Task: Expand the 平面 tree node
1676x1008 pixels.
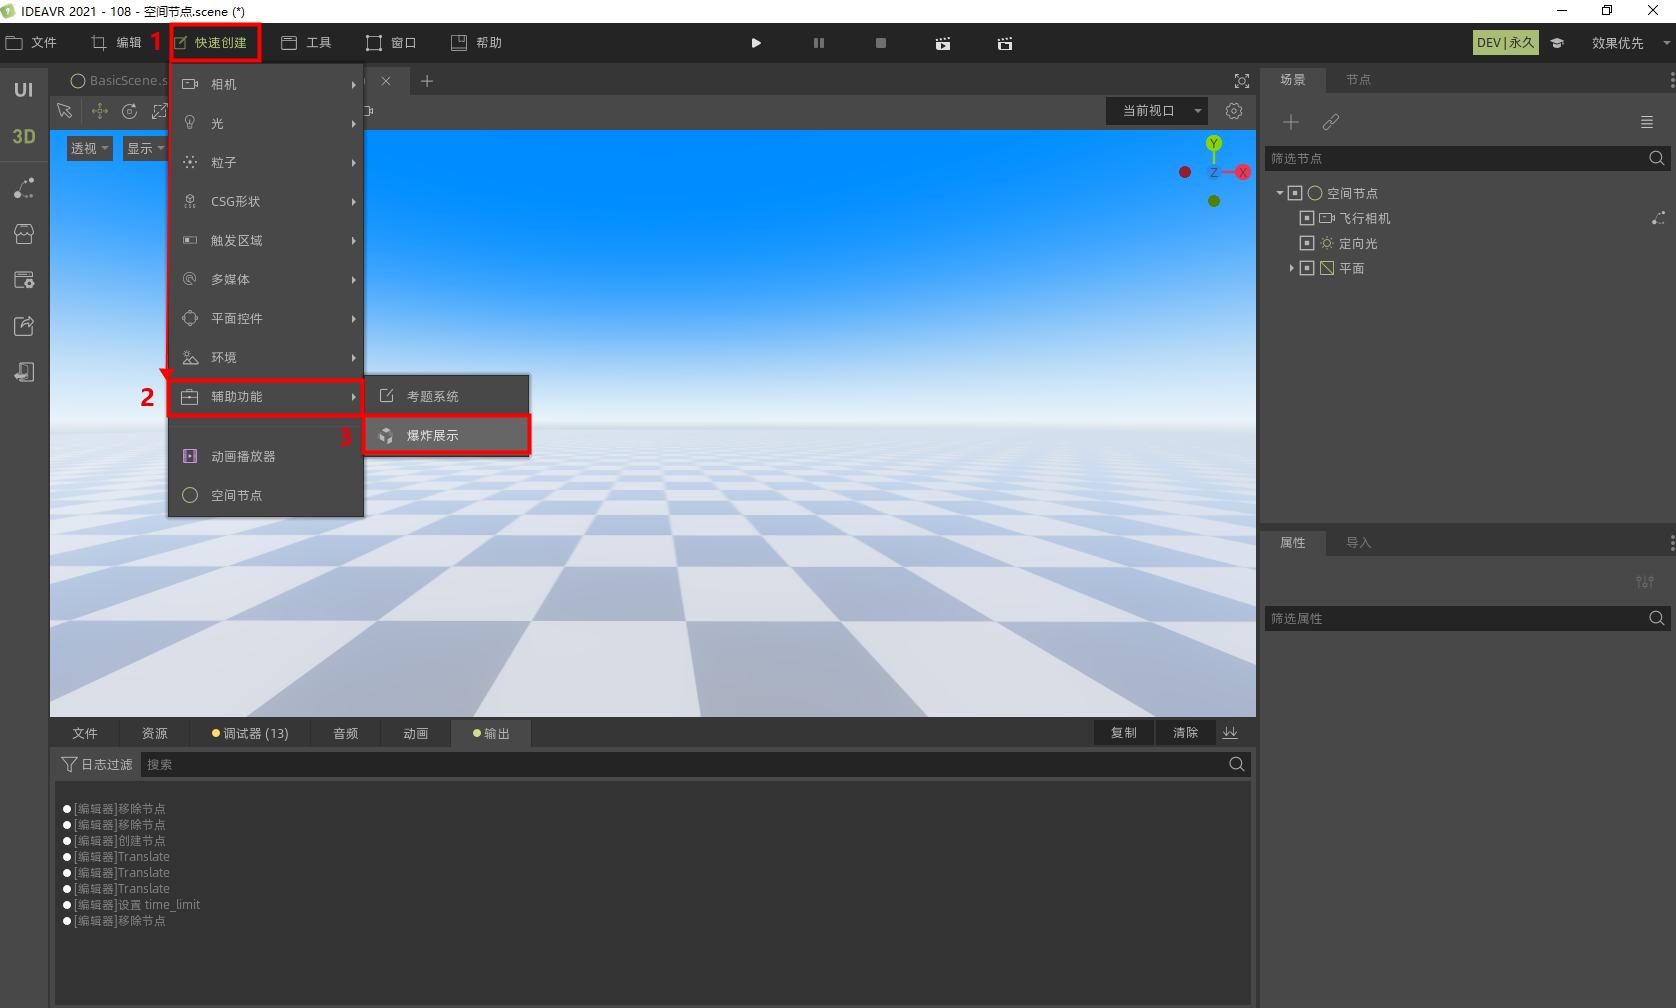Action: click(x=1291, y=268)
